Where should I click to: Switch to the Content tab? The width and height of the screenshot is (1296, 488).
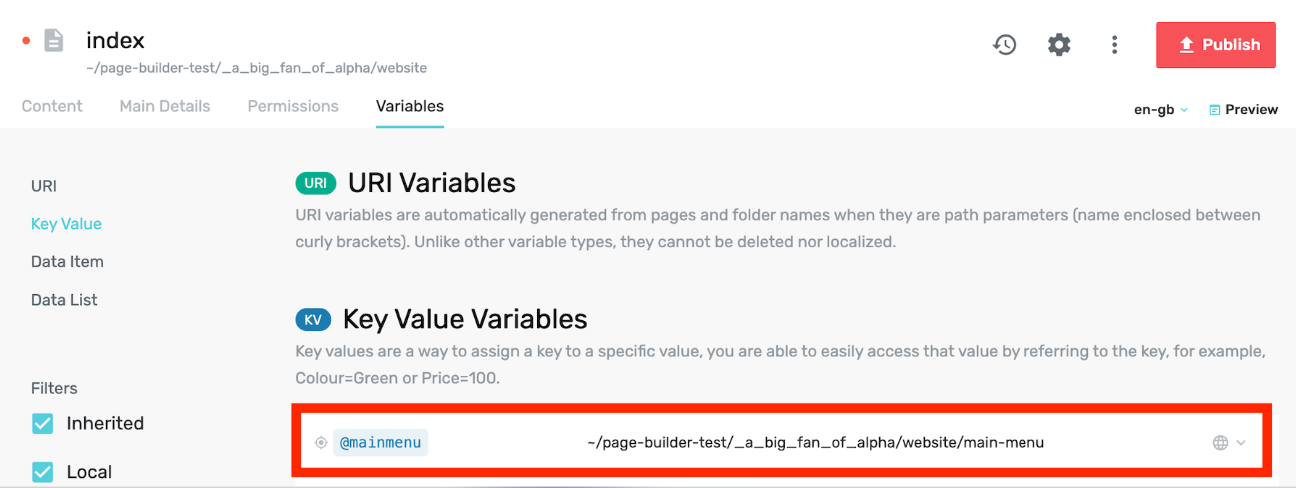[x=52, y=106]
